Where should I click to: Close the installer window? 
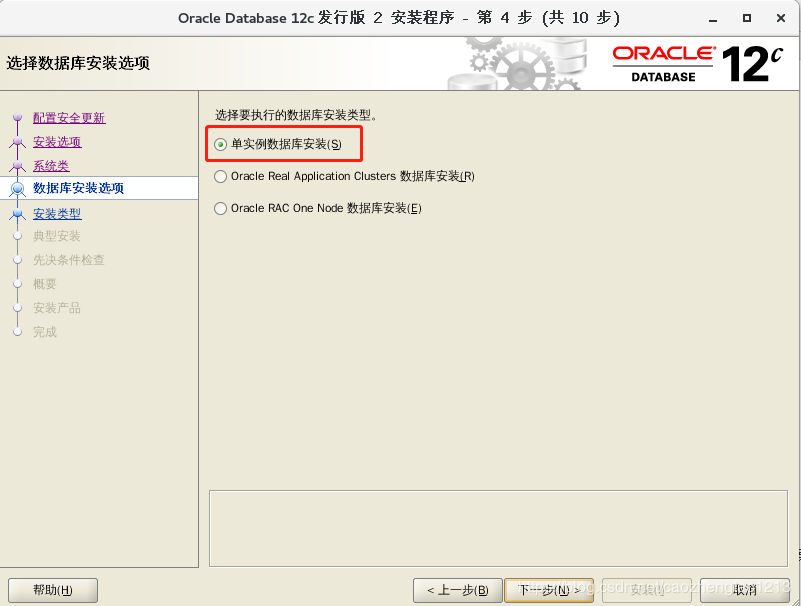click(x=781, y=18)
